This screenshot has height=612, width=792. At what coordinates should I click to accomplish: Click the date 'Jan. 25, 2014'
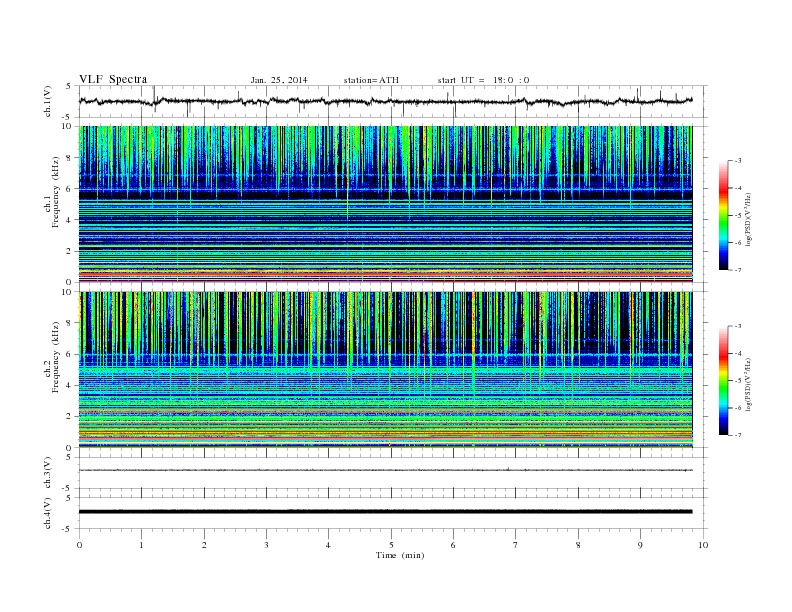coord(279,80)
